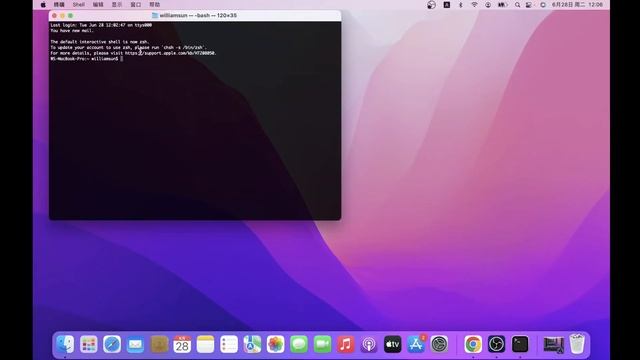Close the Terminal window

54,16
